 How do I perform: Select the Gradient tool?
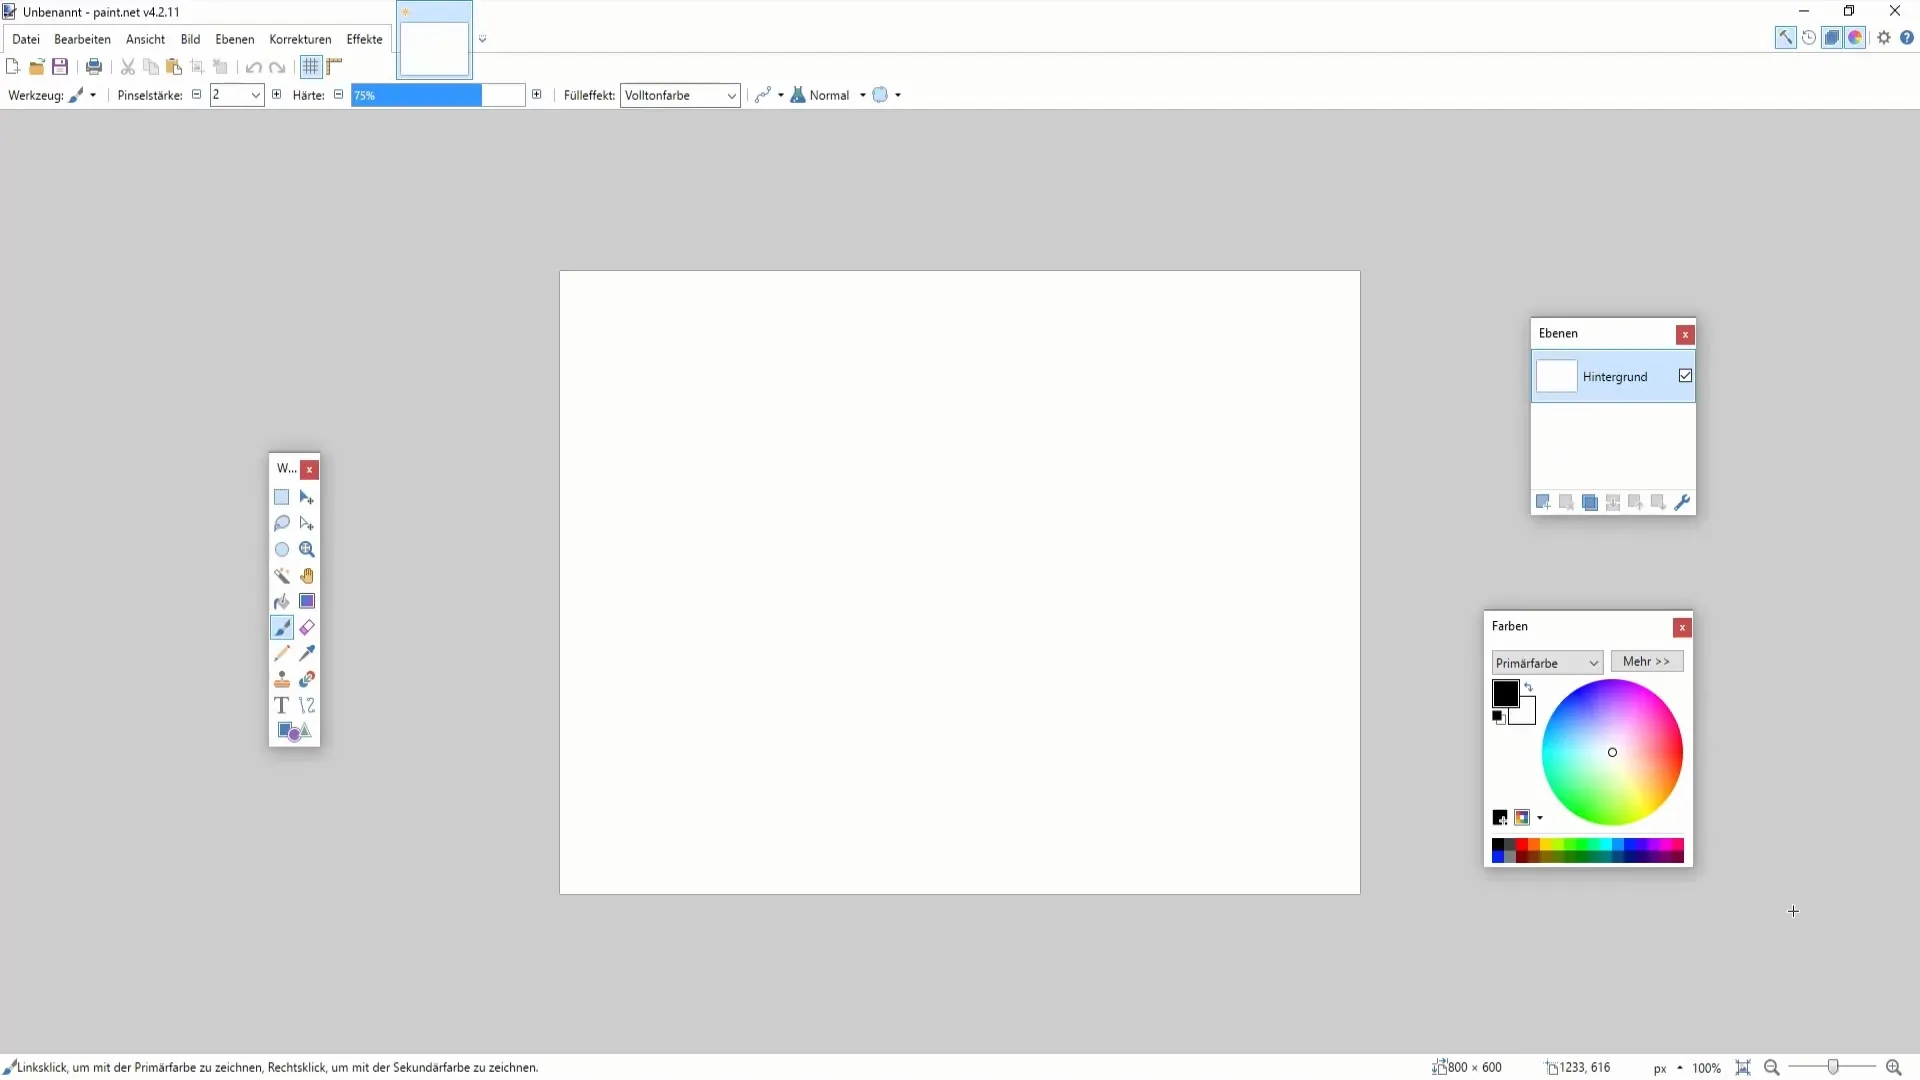307,602
